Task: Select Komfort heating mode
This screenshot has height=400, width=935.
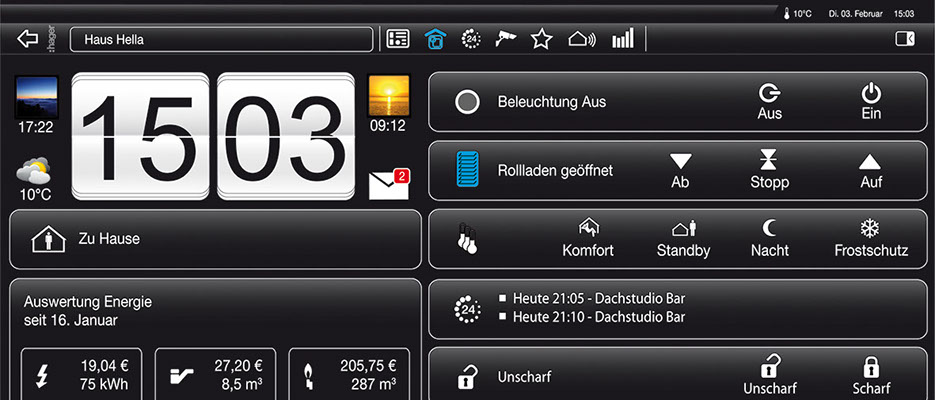Action: point(588,240)
